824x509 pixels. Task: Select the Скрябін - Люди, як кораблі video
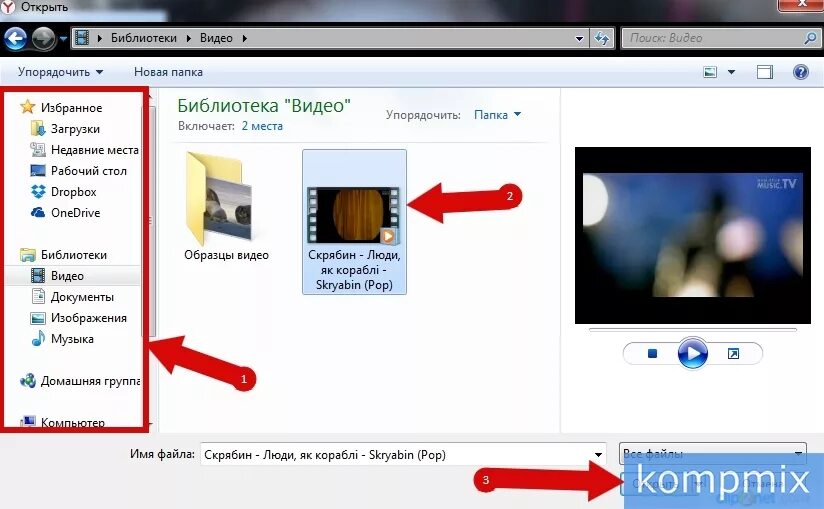point(354,222)
